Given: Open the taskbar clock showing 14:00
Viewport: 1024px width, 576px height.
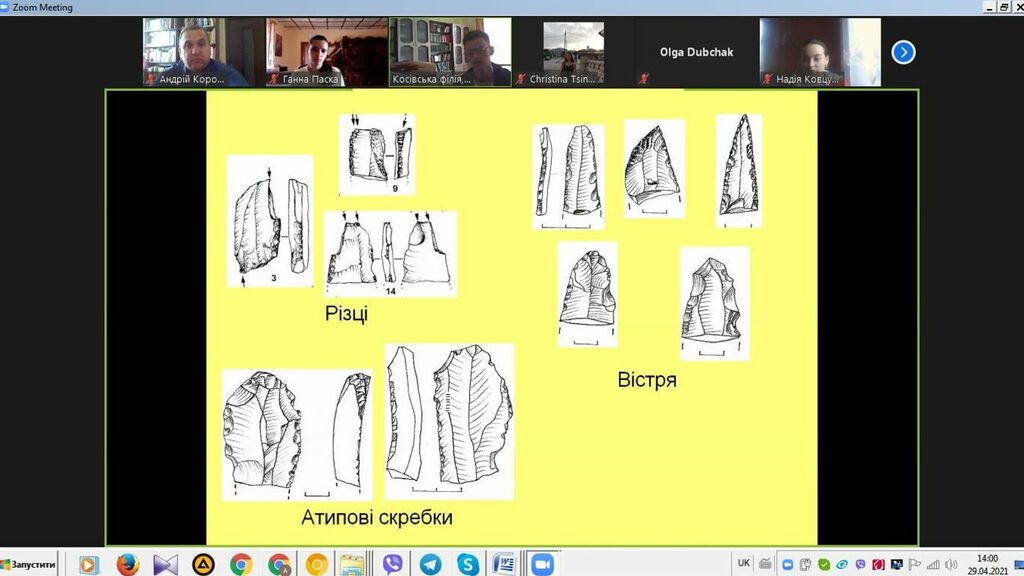Looking at the screenshot, I should coord(986,564).
